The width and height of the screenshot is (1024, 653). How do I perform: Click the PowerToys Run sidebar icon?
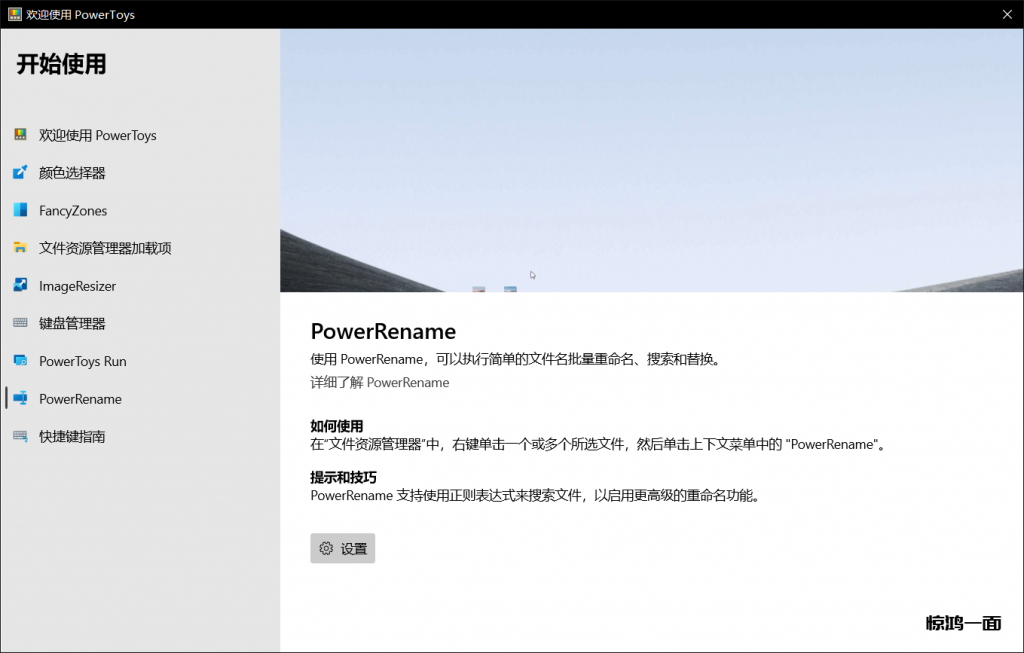(x=20, y=361)
